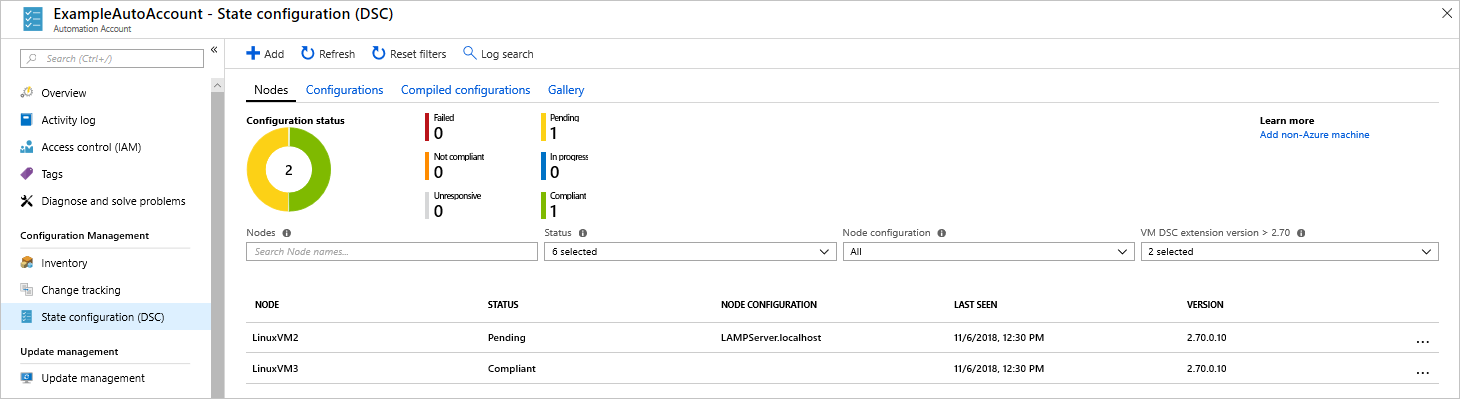Click the Activity log book icon
The image size is (1460, 399).
pos(27,120)
